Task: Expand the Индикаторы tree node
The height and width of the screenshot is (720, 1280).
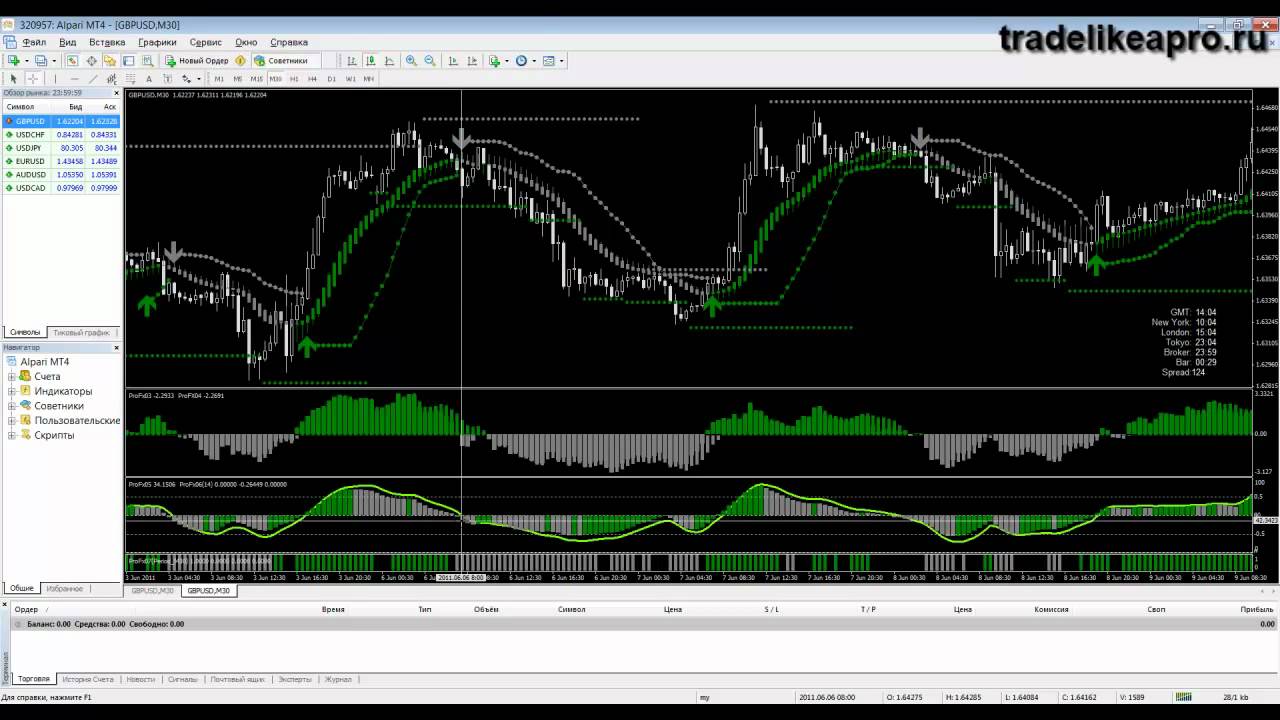Action: (12, 391)
